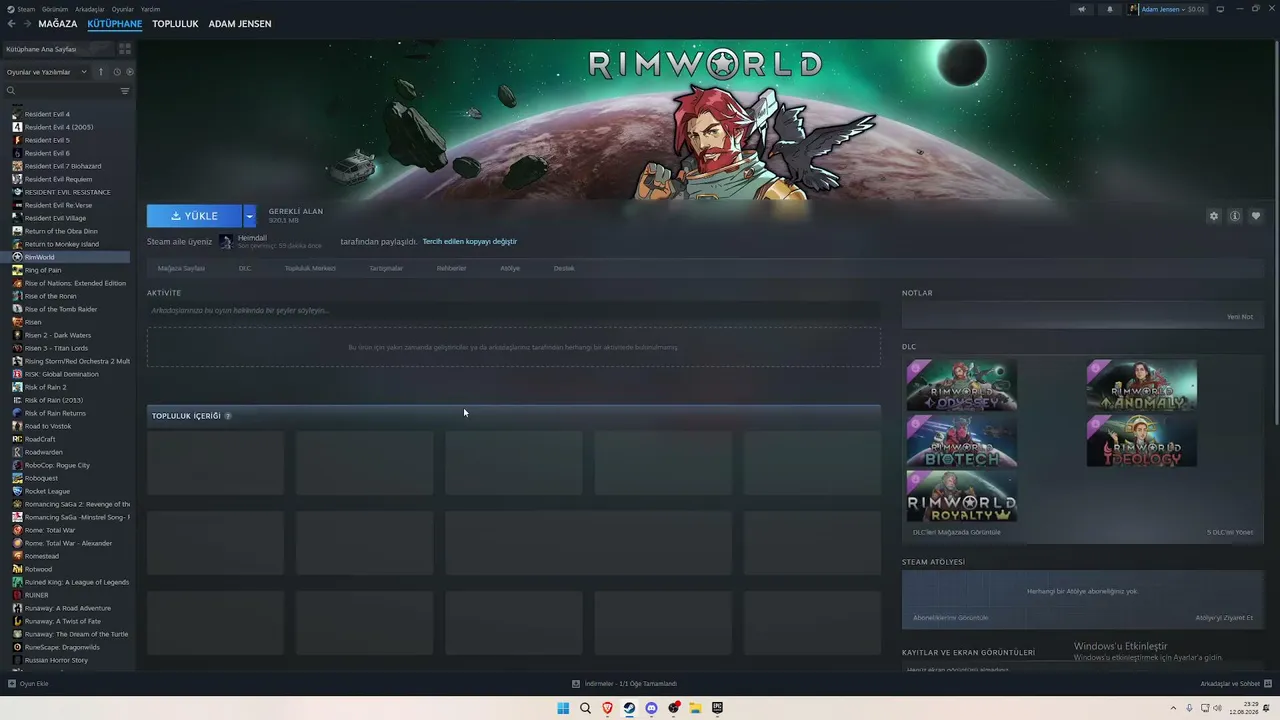Image resolution: width=1280 pixels, height=720 pixels.
Task: Open the Oyunlar ve Yazılımlar dropdown
Action: pyautogui.click(x=47, y=72)
